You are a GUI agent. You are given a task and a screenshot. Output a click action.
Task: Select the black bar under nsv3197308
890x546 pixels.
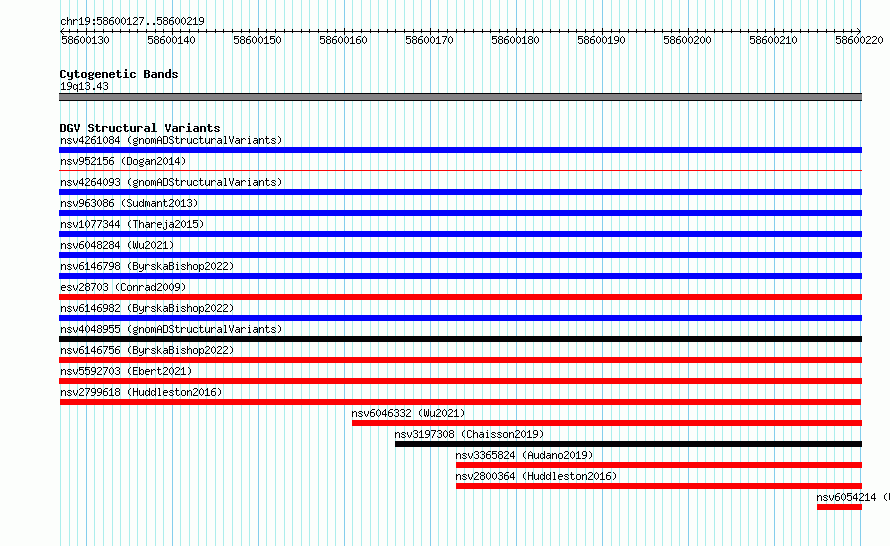[x=628, y=444]
